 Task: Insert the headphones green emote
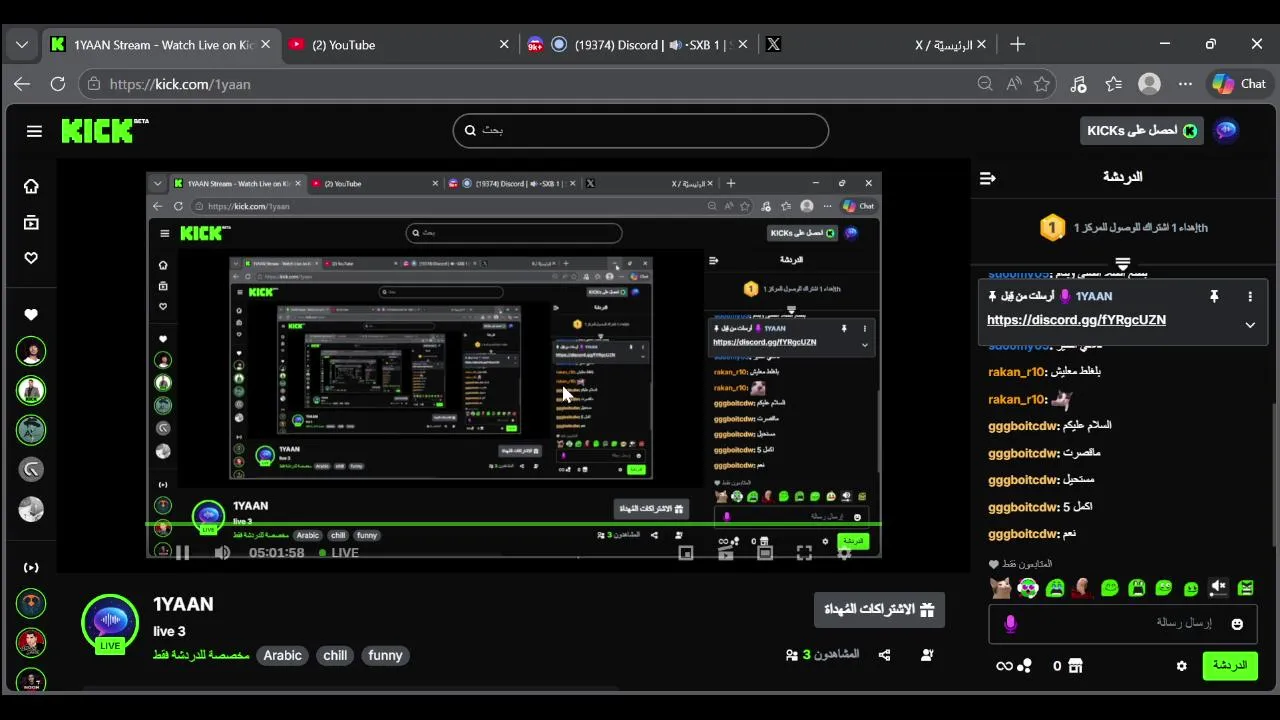pyautogui.click(x=1028, y=588)
